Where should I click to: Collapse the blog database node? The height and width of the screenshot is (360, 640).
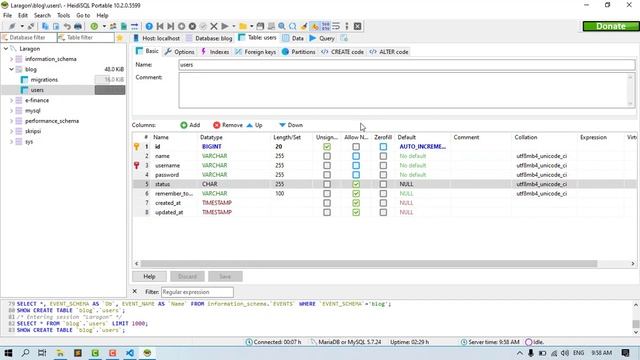click(x=11, y=69)
